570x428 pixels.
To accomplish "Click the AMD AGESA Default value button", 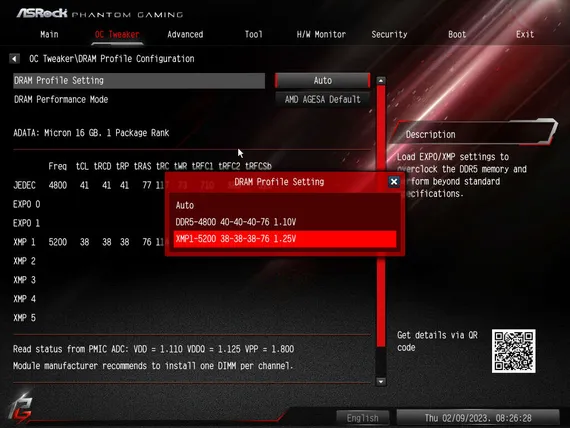I will coord(322,99).
